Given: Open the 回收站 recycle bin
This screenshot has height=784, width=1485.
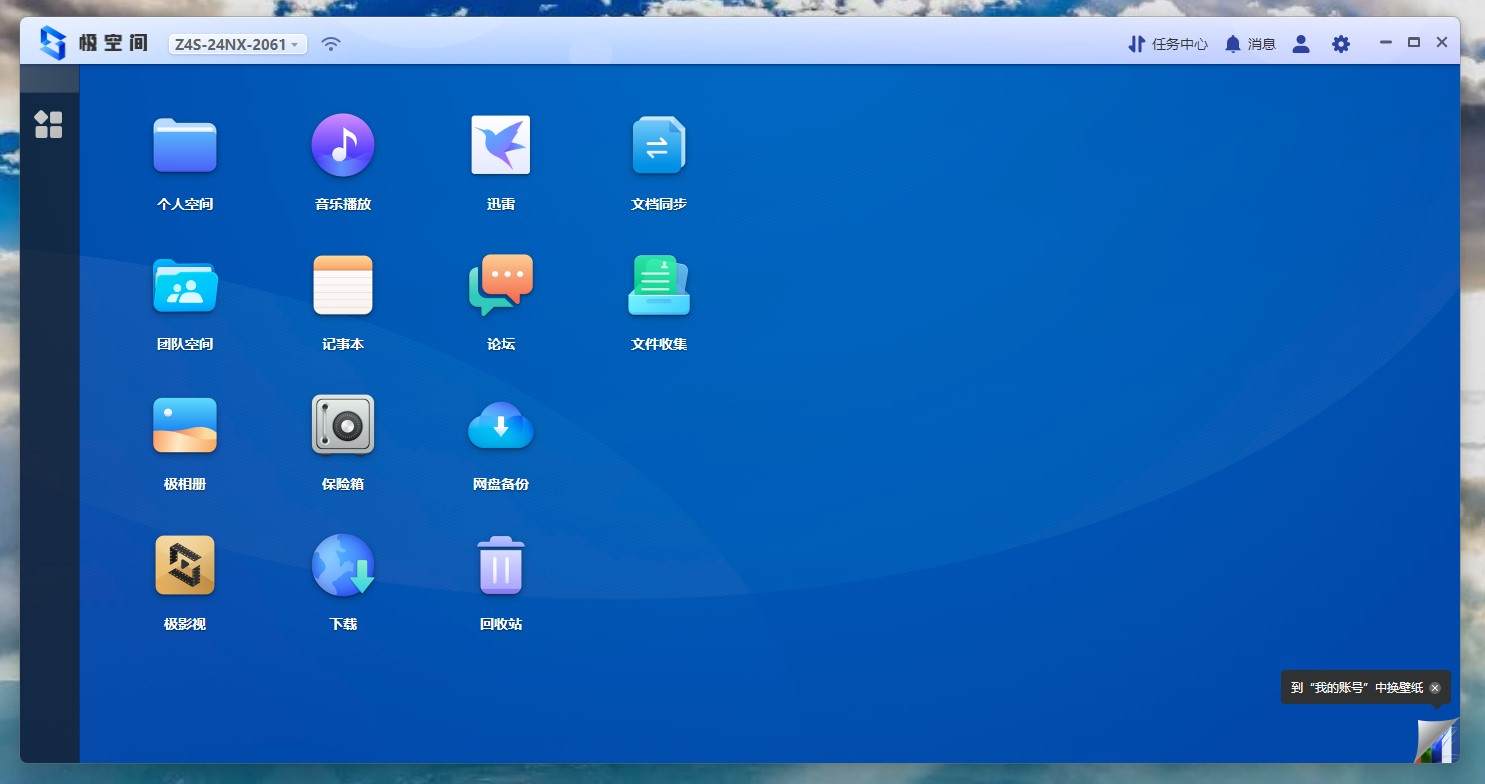Looking at the screenshot, I should [x=501, y=566].
